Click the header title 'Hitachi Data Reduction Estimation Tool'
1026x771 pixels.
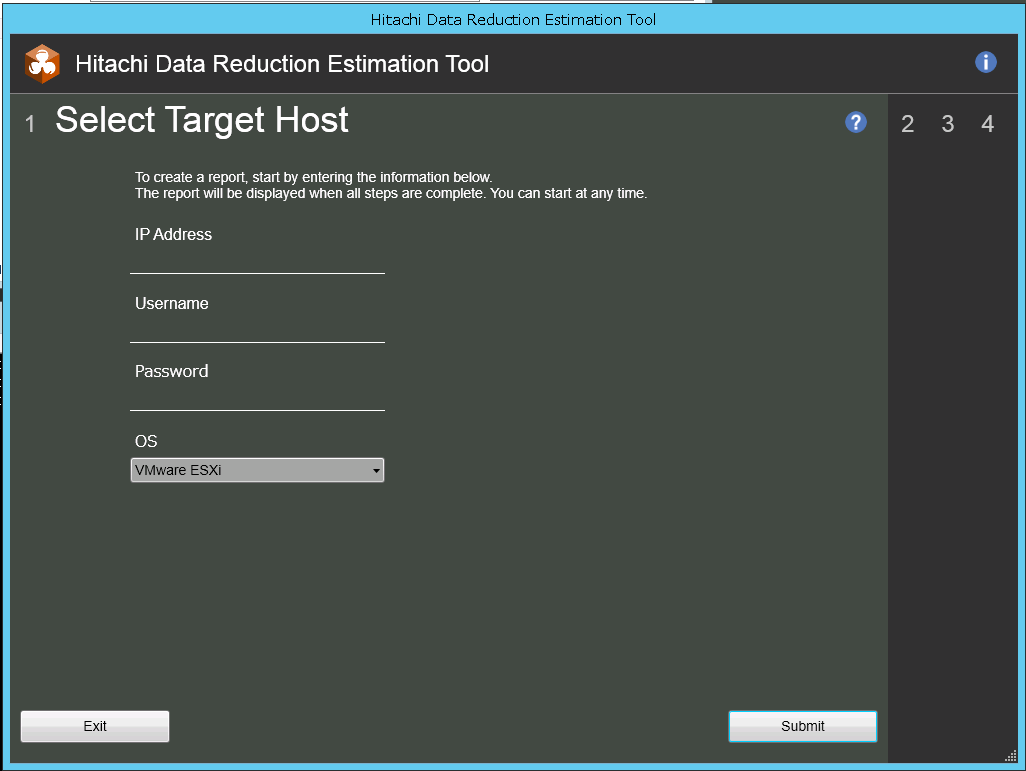tap(282, 63)
